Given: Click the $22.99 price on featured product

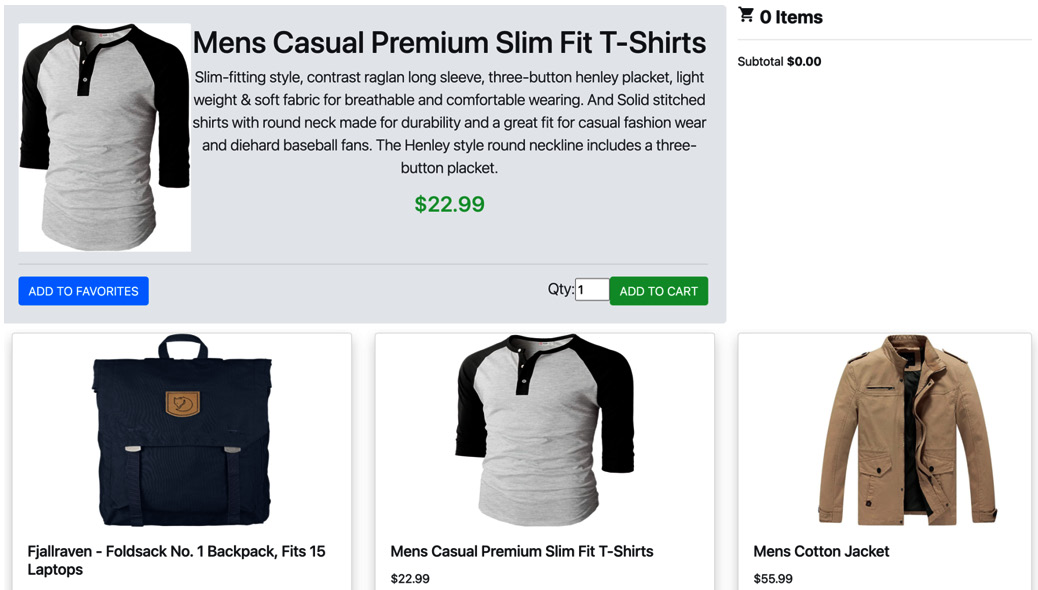Looking at the screenshot, I should coord(449,204).
